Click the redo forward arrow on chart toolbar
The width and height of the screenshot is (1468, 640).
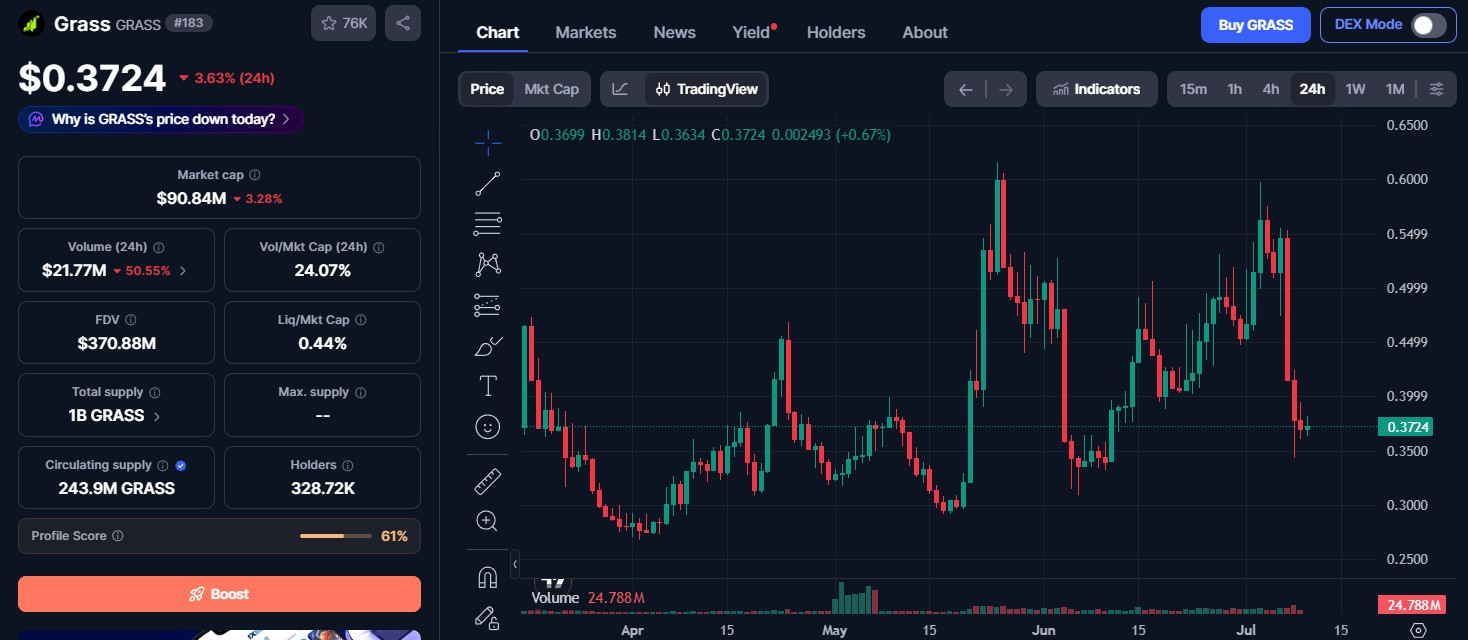tap(1006, 89)
